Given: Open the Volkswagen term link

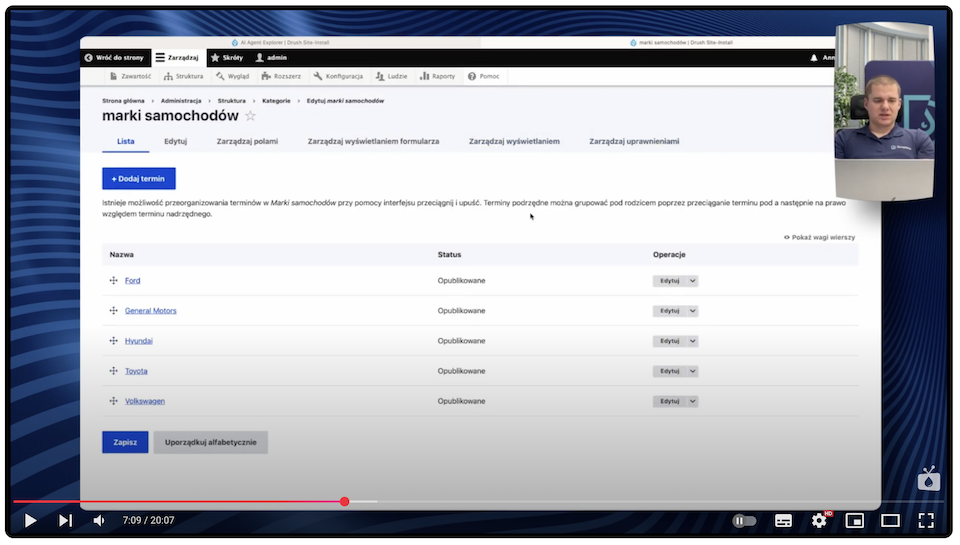Looking at the screenshot, I should tap(144, 401).
